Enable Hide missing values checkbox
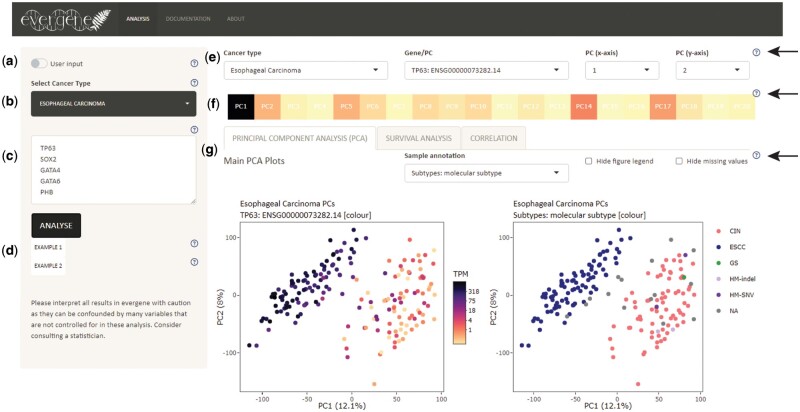The height and width of the screenshot is (412, 800). (x=679, y=160)
